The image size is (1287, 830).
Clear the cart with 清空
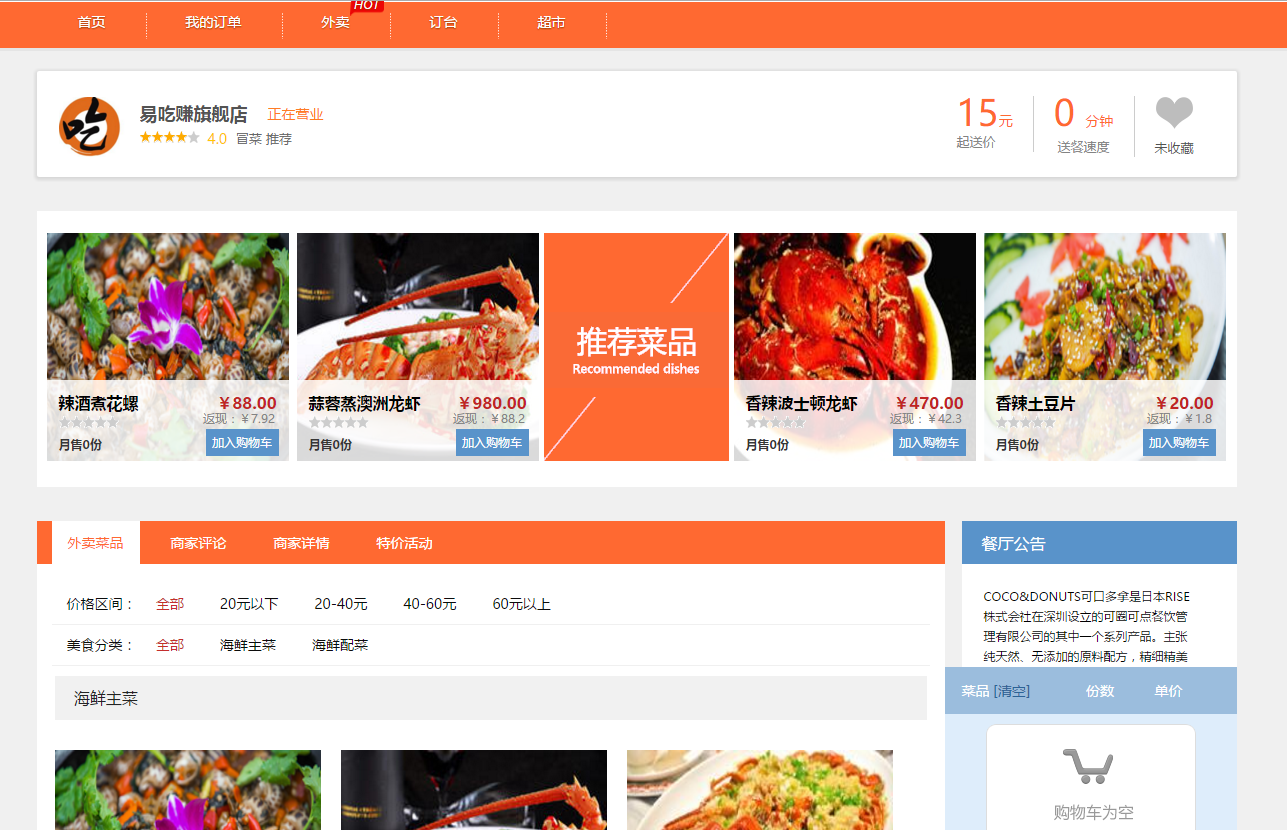click(1012, 691)
